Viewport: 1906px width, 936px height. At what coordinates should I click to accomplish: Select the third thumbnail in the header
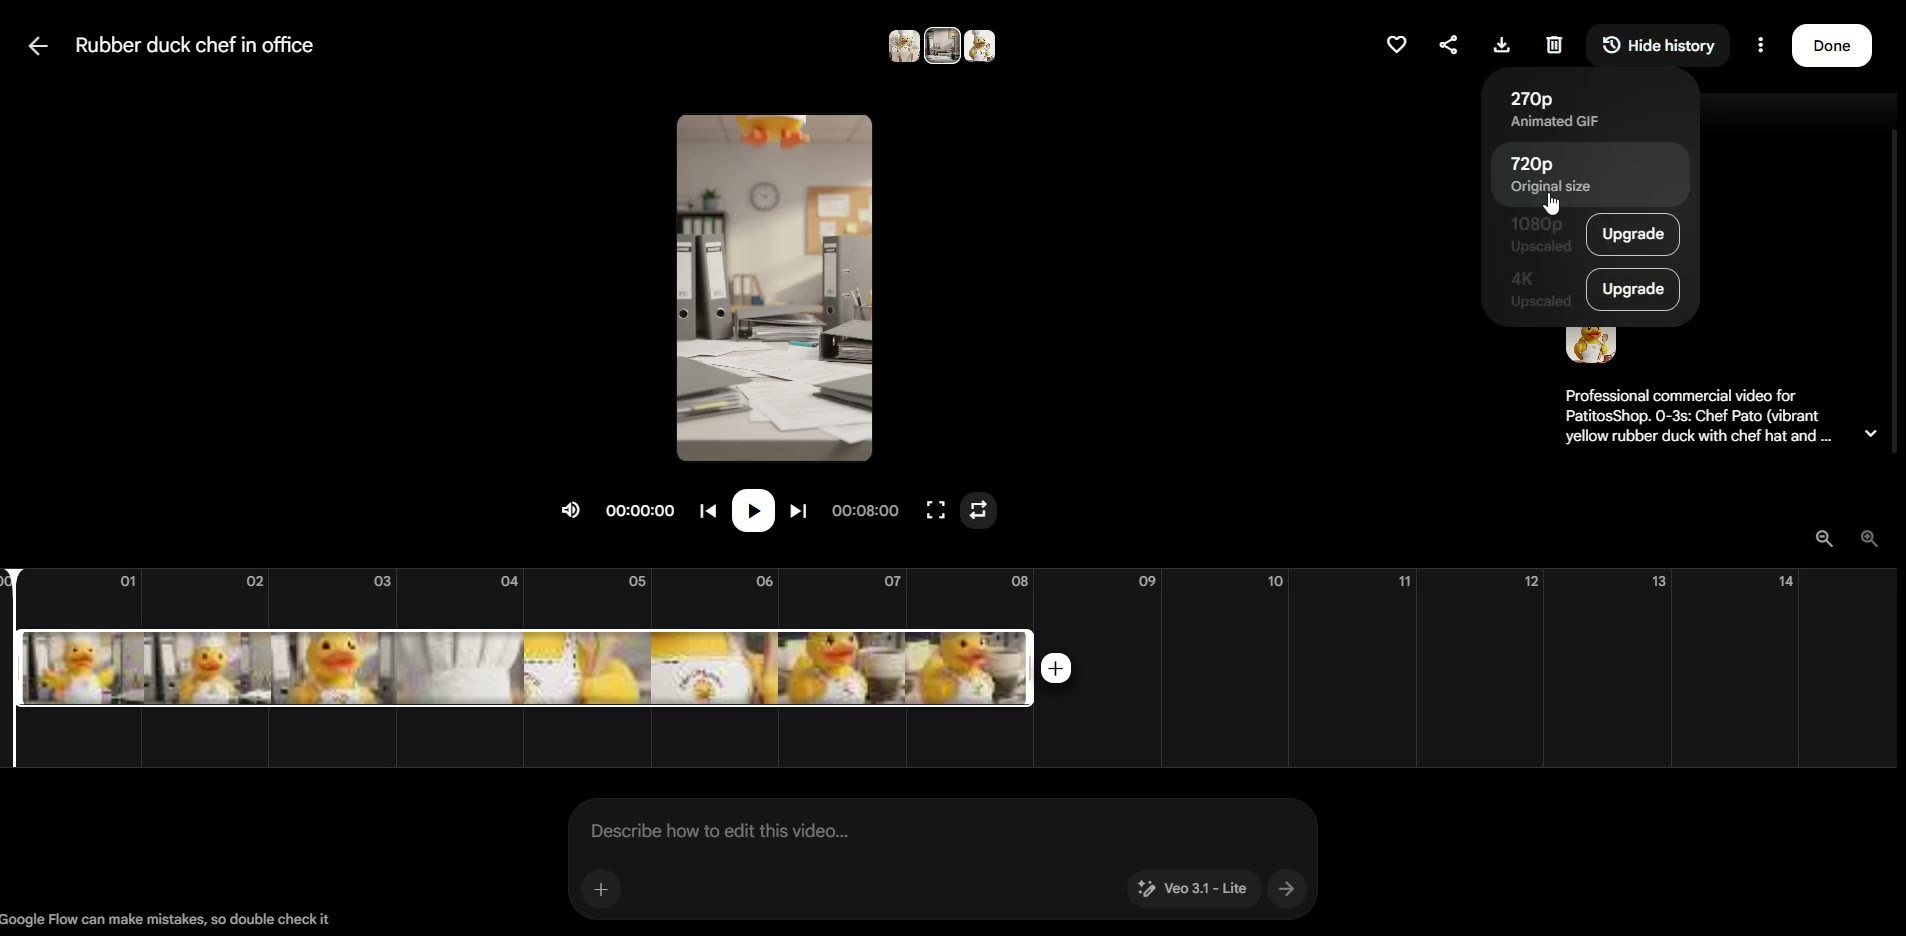pyautogui.click(x=980, y=46)
